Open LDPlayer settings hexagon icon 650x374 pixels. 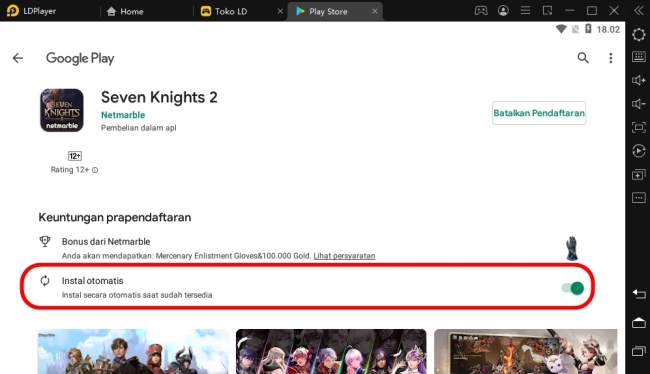coord(638,34)
